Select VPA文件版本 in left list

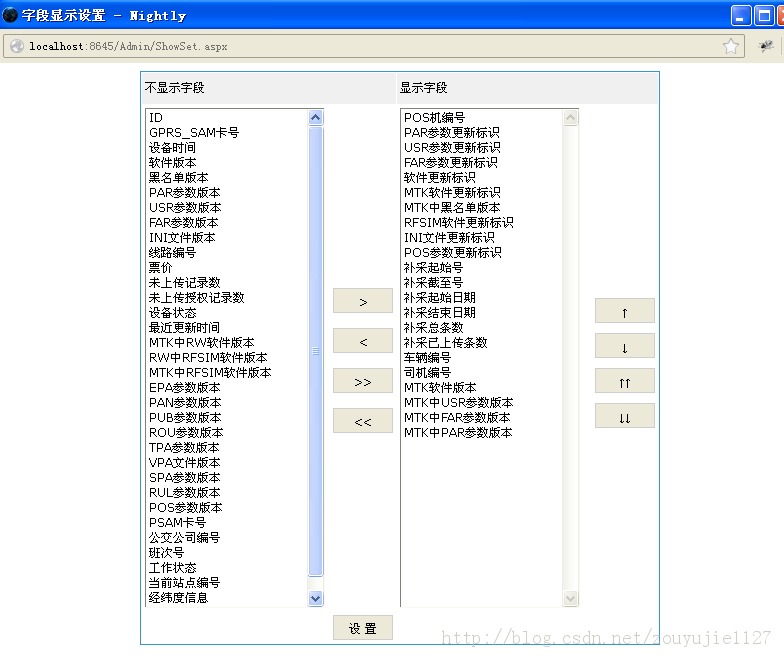[x=228, y=462]
